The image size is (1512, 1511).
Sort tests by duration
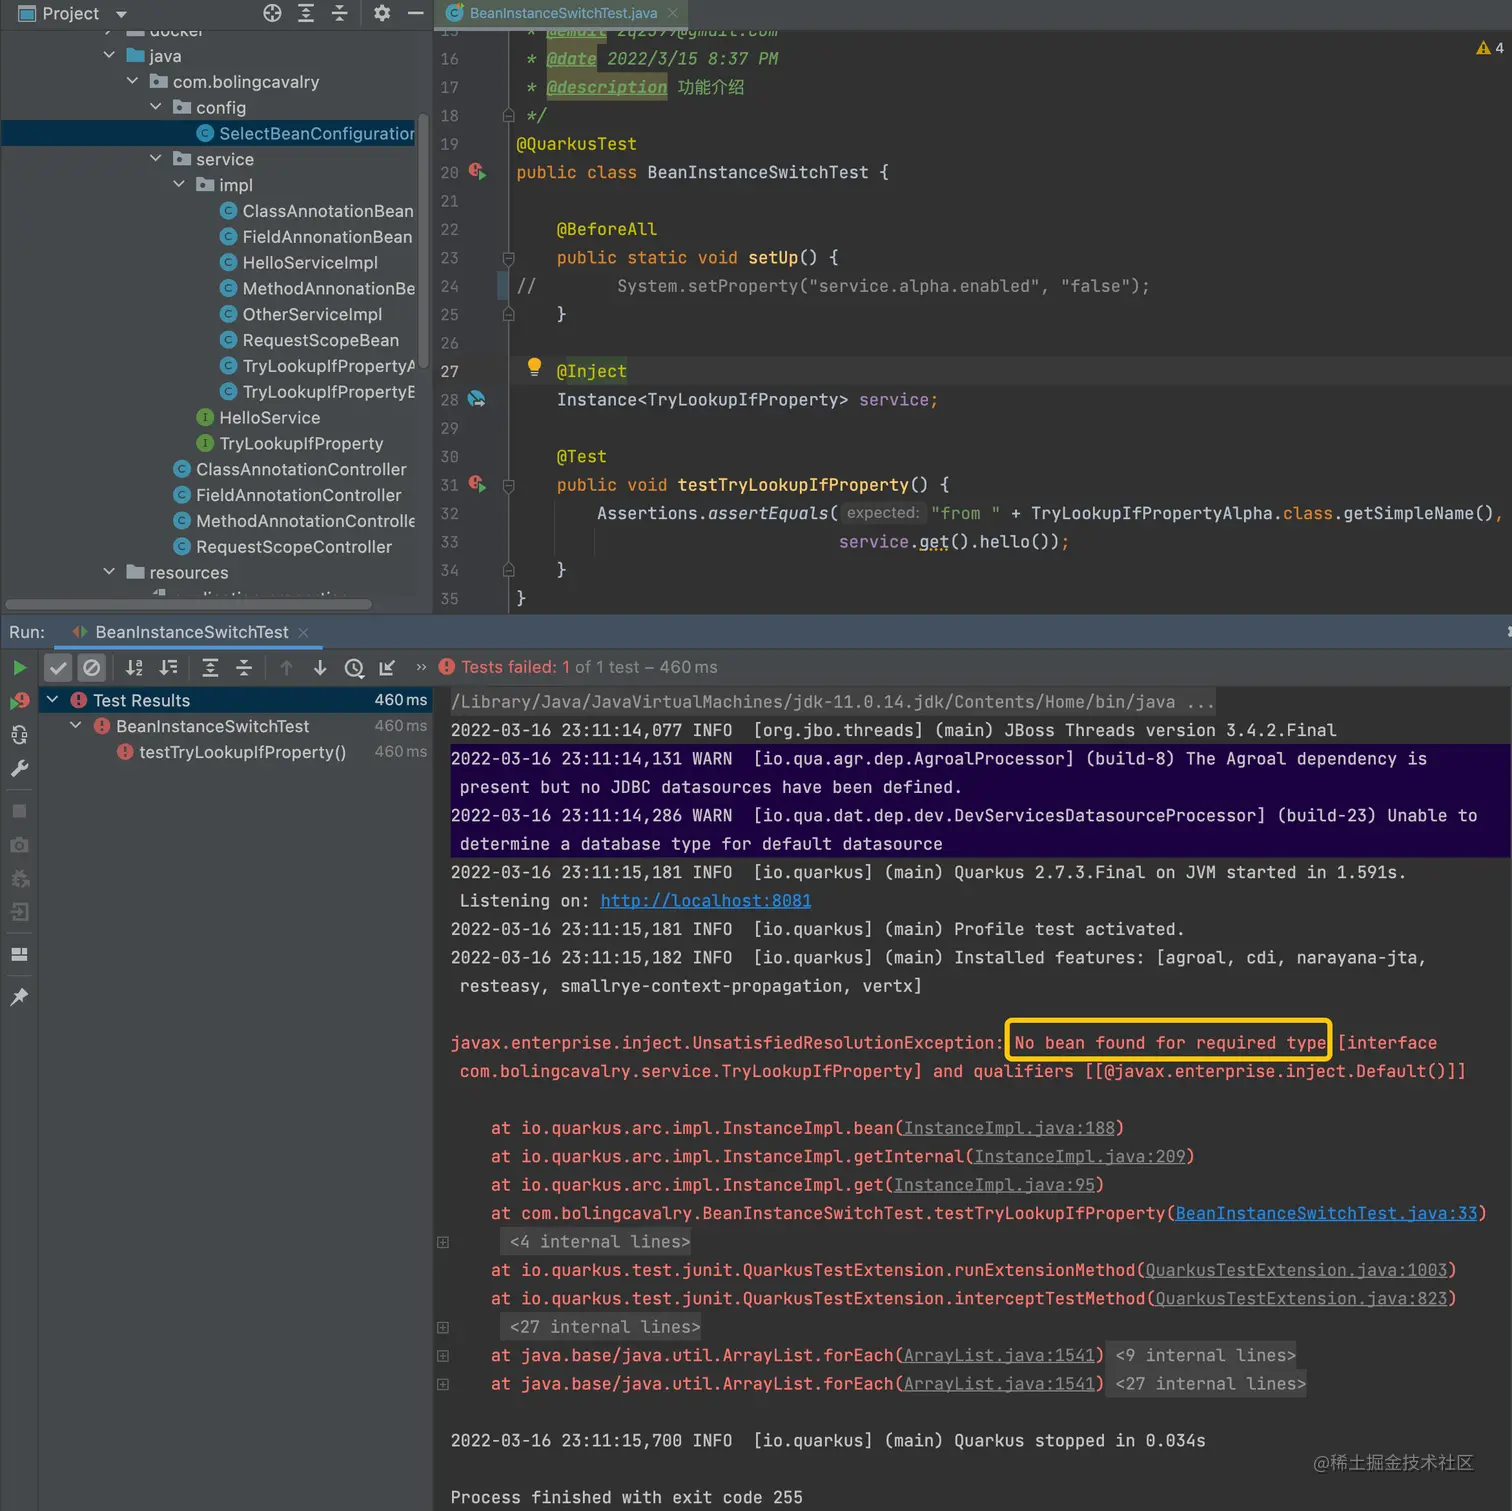tap(168, 668)
